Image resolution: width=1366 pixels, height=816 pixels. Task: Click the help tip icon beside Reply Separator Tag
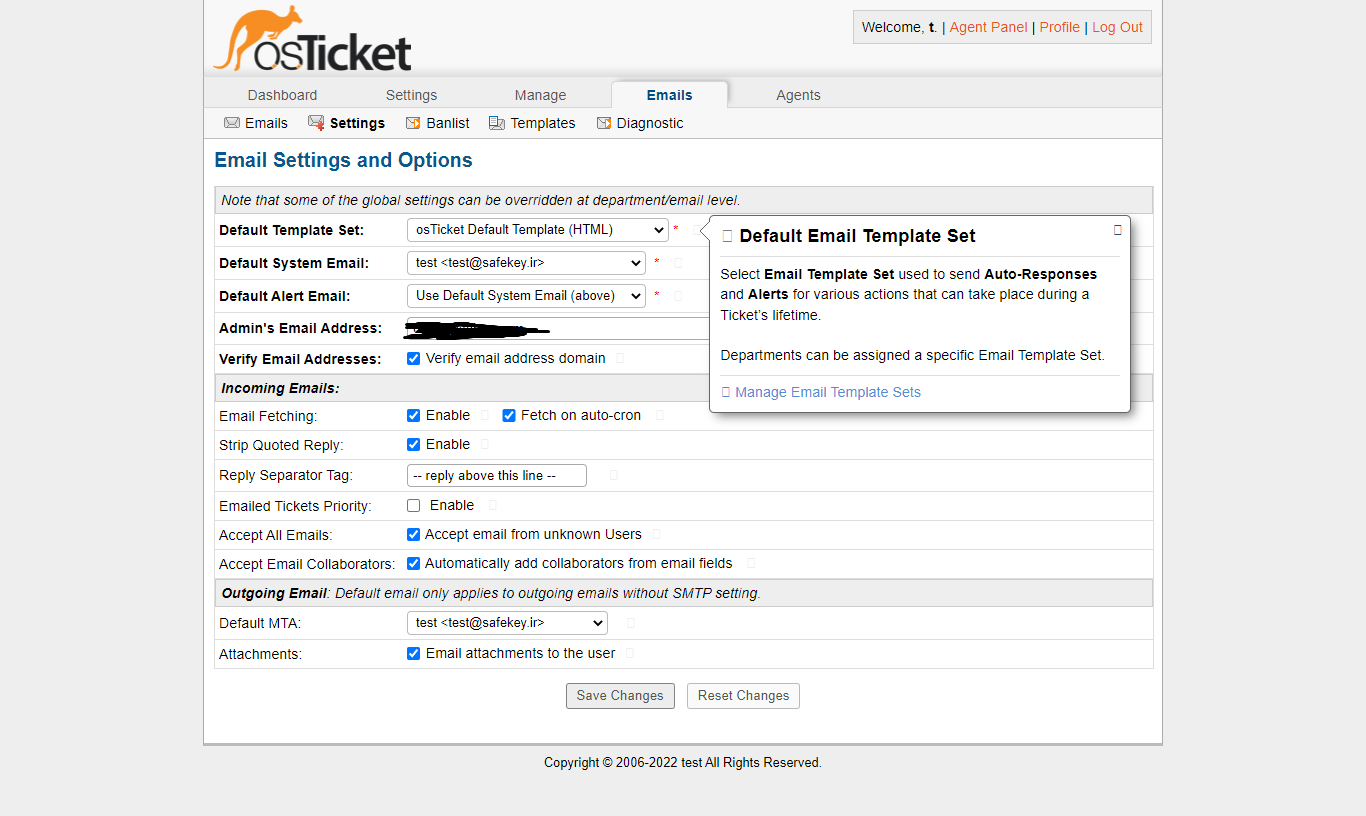click(x=613, y=475)
